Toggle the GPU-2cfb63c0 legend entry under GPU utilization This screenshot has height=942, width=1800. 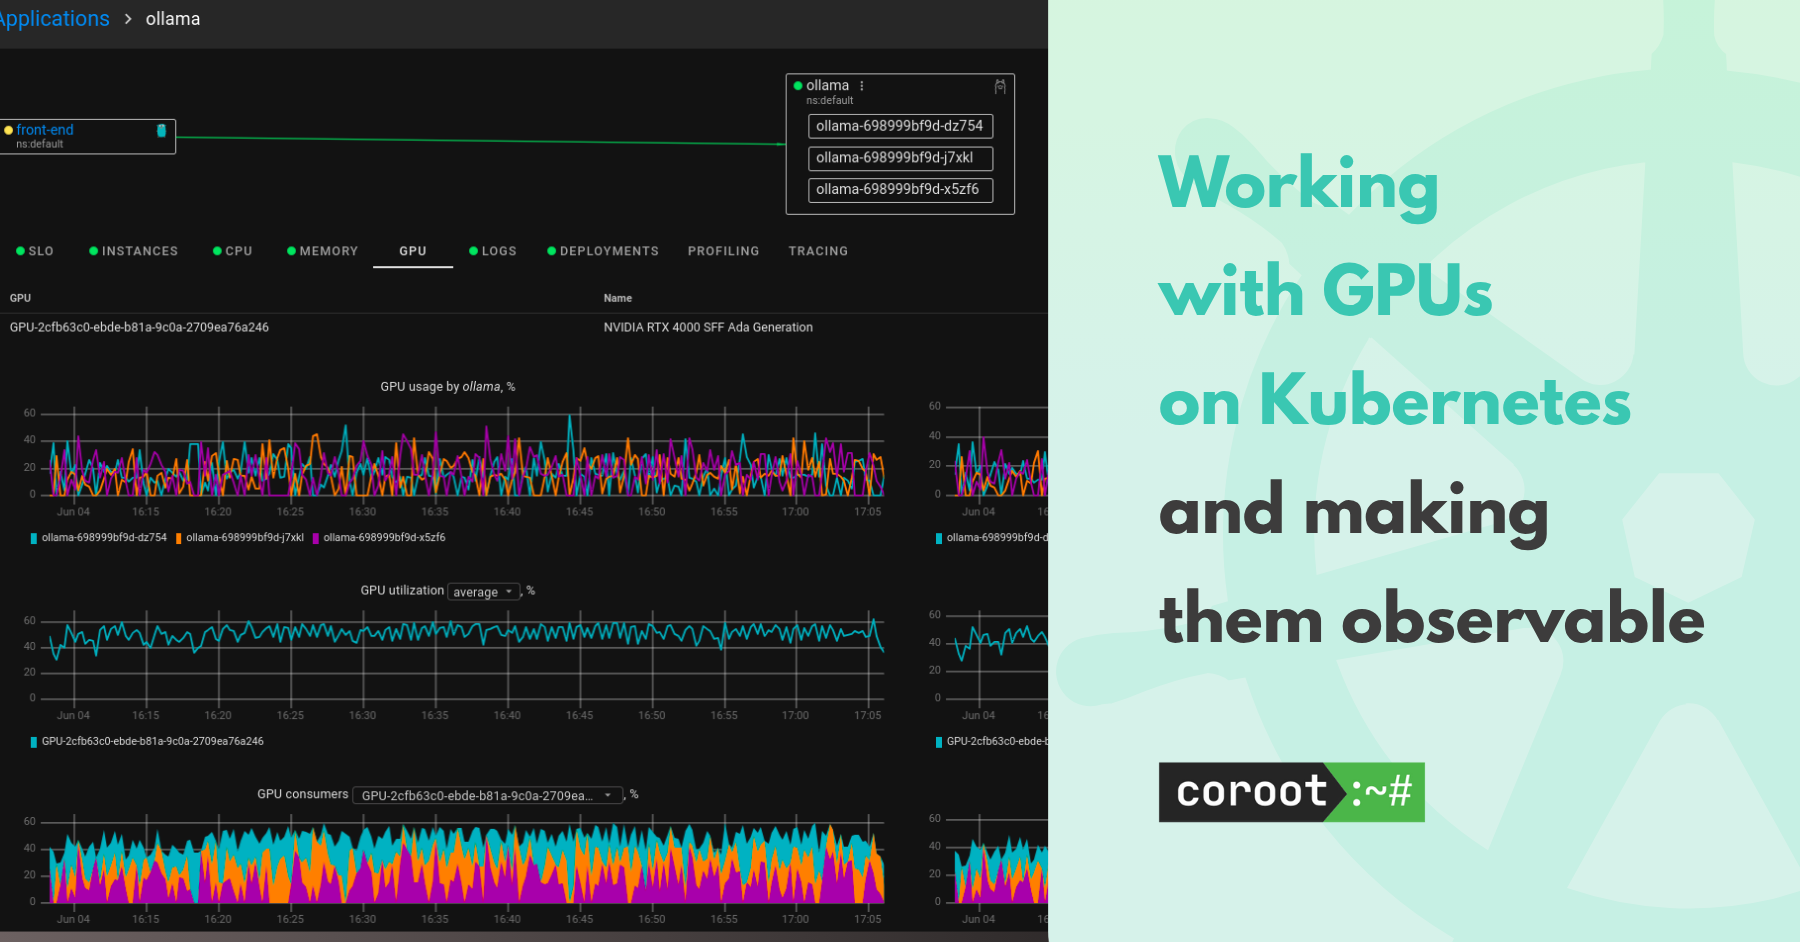[x=147, y=742]
